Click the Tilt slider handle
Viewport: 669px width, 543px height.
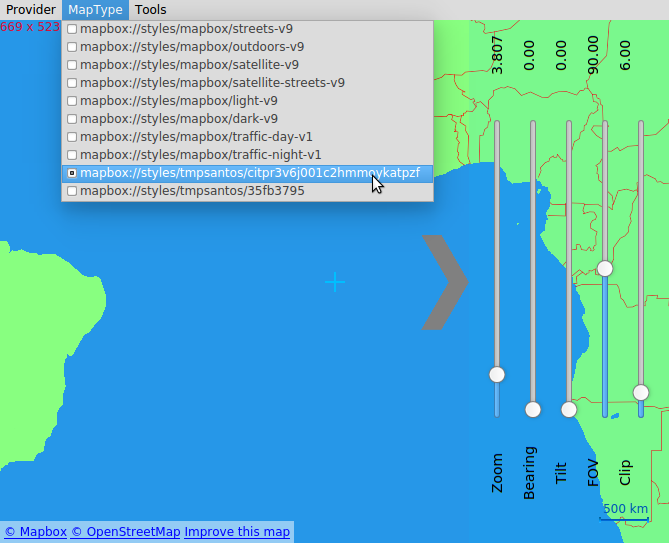click(569, 409)
